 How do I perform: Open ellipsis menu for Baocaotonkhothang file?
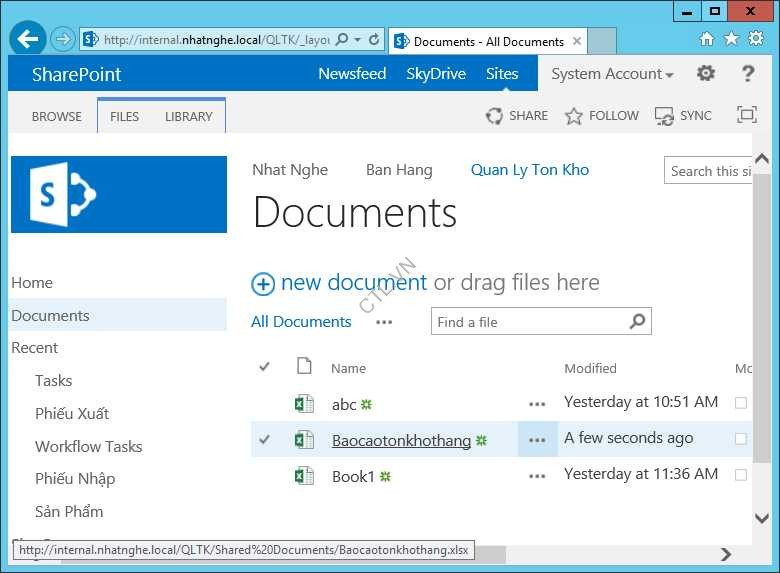537,440
